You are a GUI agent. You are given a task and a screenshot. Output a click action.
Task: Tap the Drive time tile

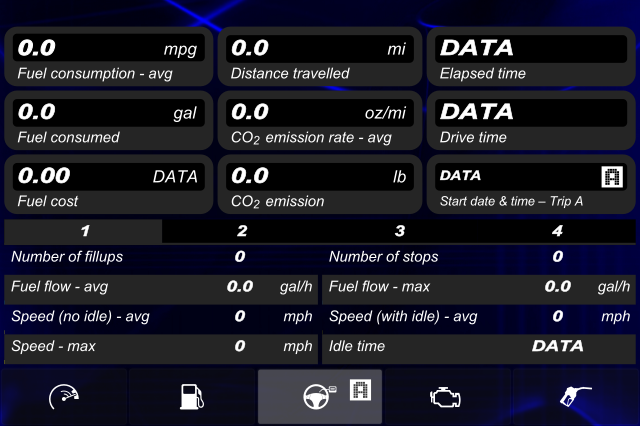click(x=531, y=120)
